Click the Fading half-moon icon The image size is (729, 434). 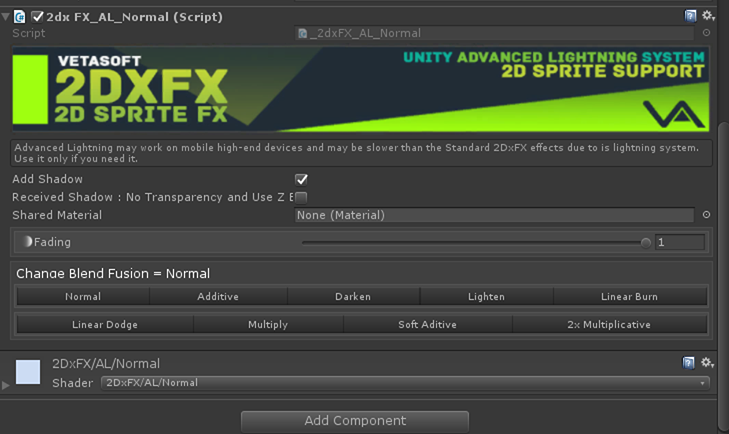coord(27,241)
